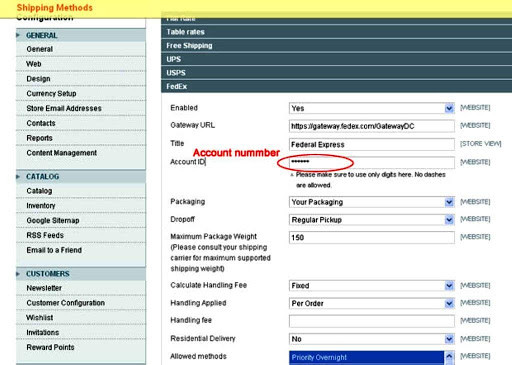Open Invitations settings
Screen dimensions: 512x365
[81, 332]
